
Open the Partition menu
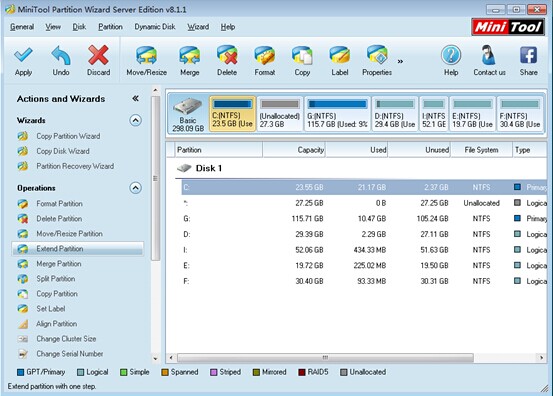[x=110, y=27]
